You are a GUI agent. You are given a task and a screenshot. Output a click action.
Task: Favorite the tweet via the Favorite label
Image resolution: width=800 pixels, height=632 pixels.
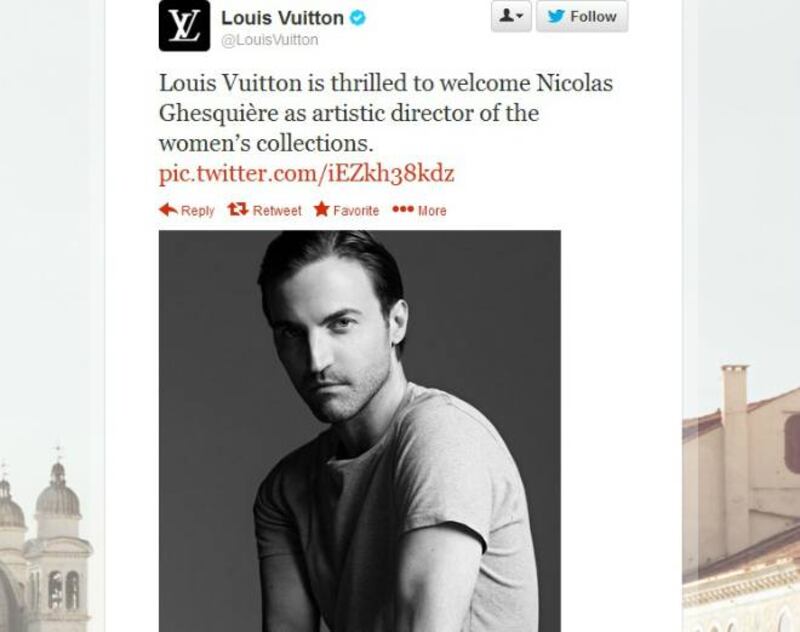point(356,211)
